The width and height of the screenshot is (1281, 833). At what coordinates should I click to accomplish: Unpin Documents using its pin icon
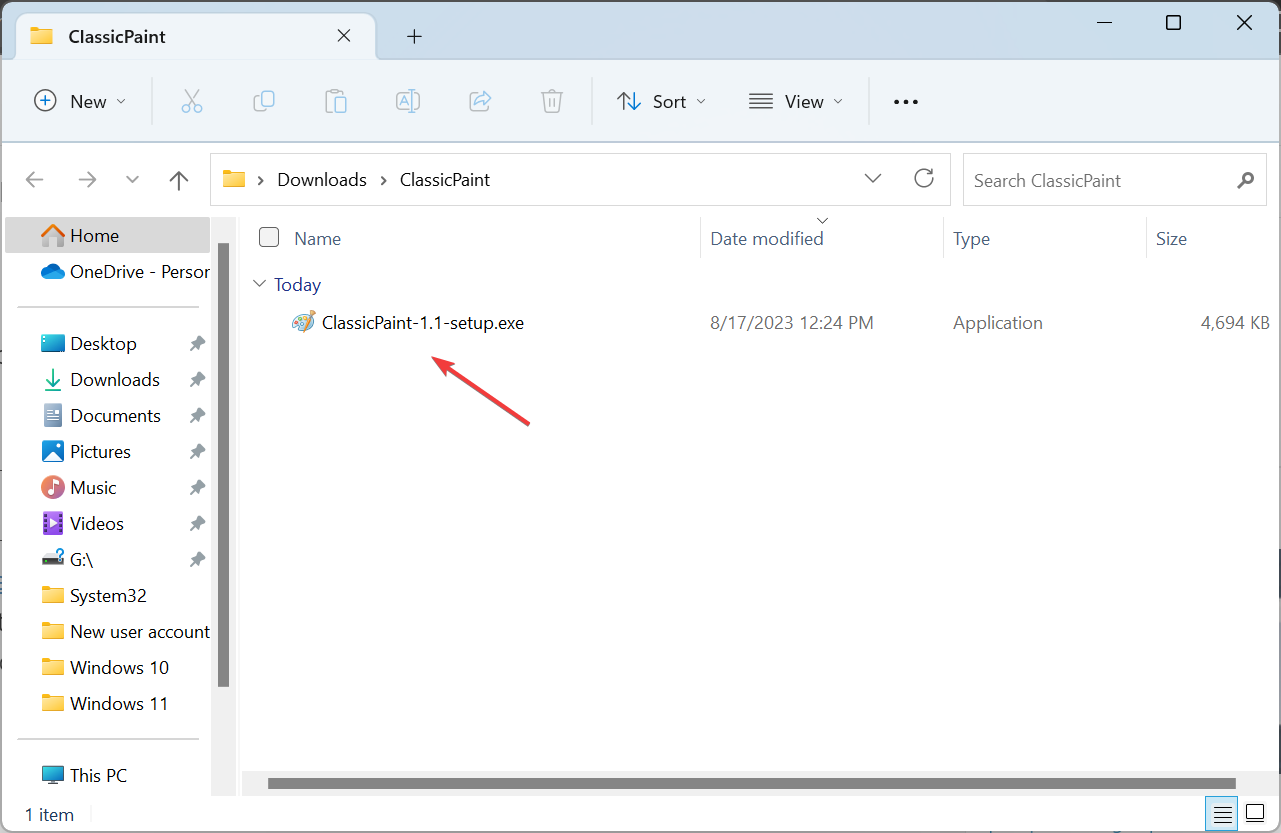point(197,415)
